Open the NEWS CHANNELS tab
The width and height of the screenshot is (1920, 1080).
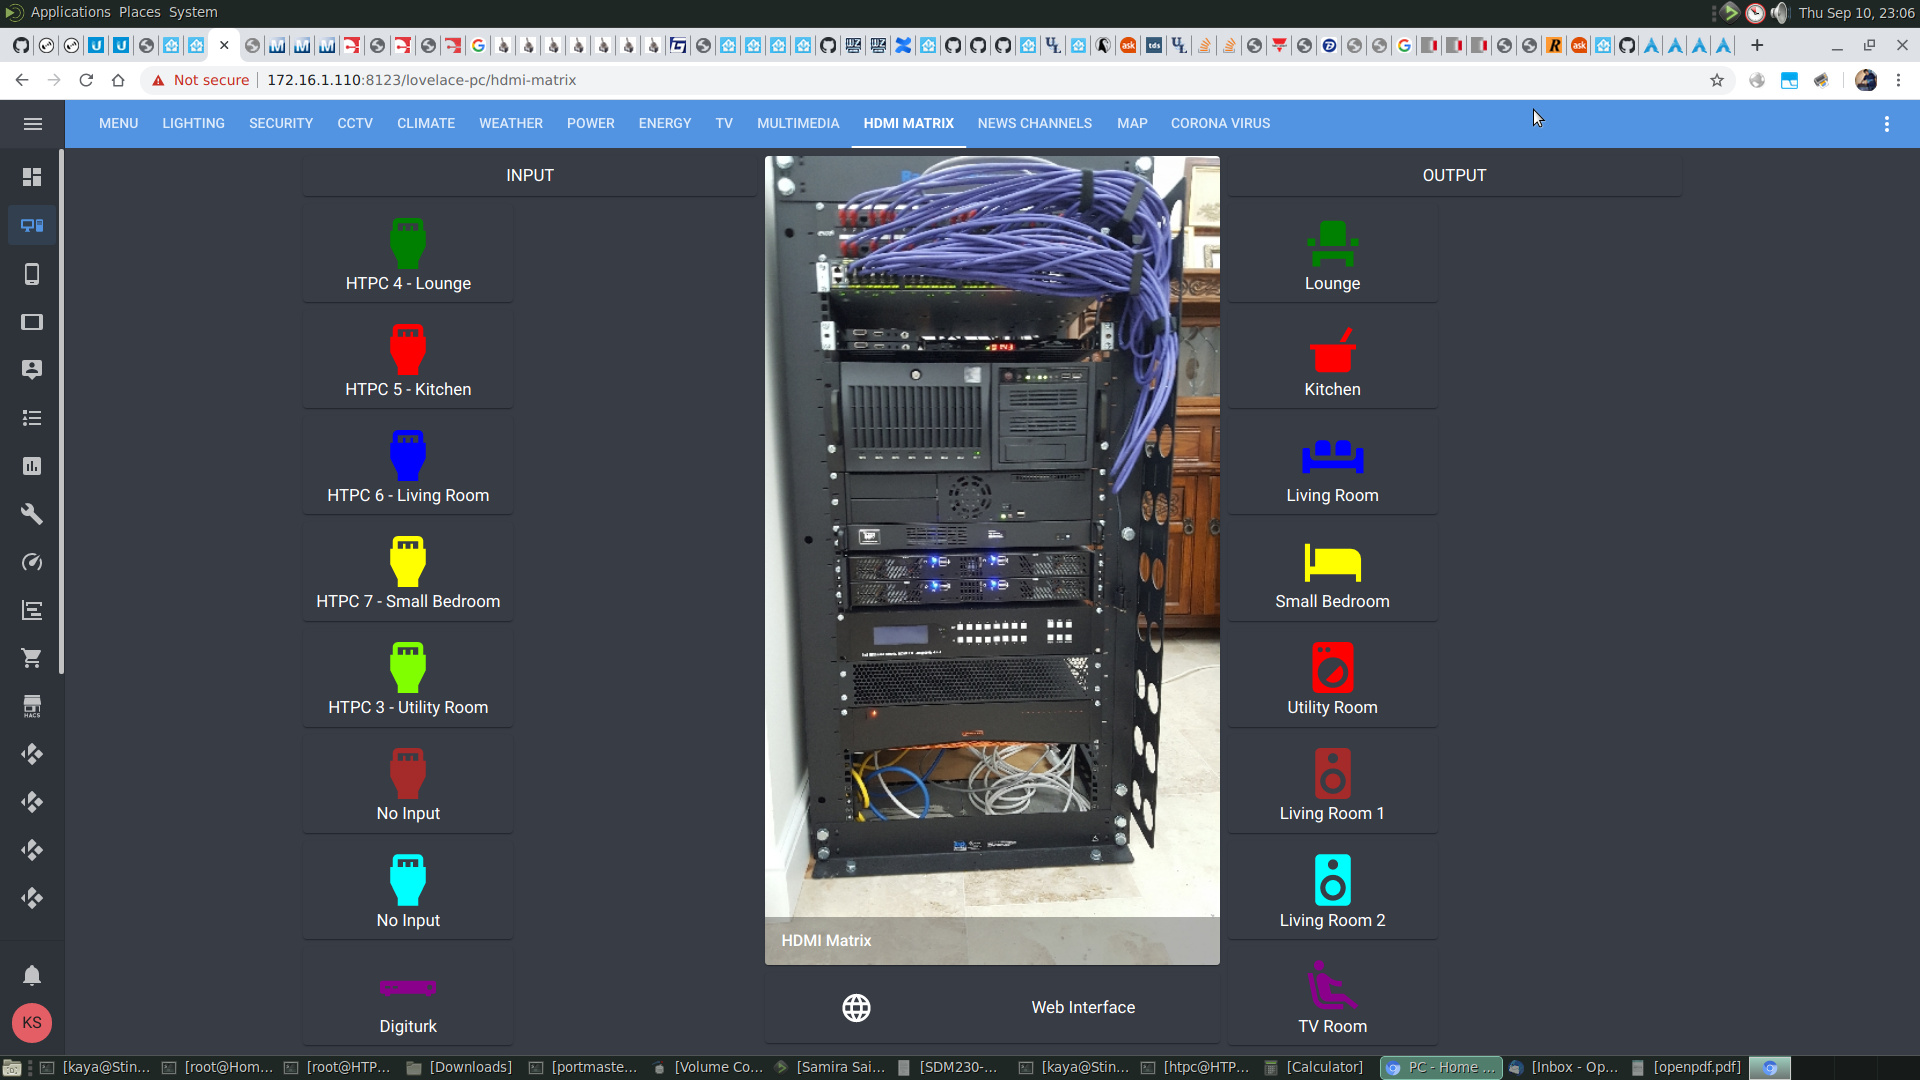tap(1034, 123)
